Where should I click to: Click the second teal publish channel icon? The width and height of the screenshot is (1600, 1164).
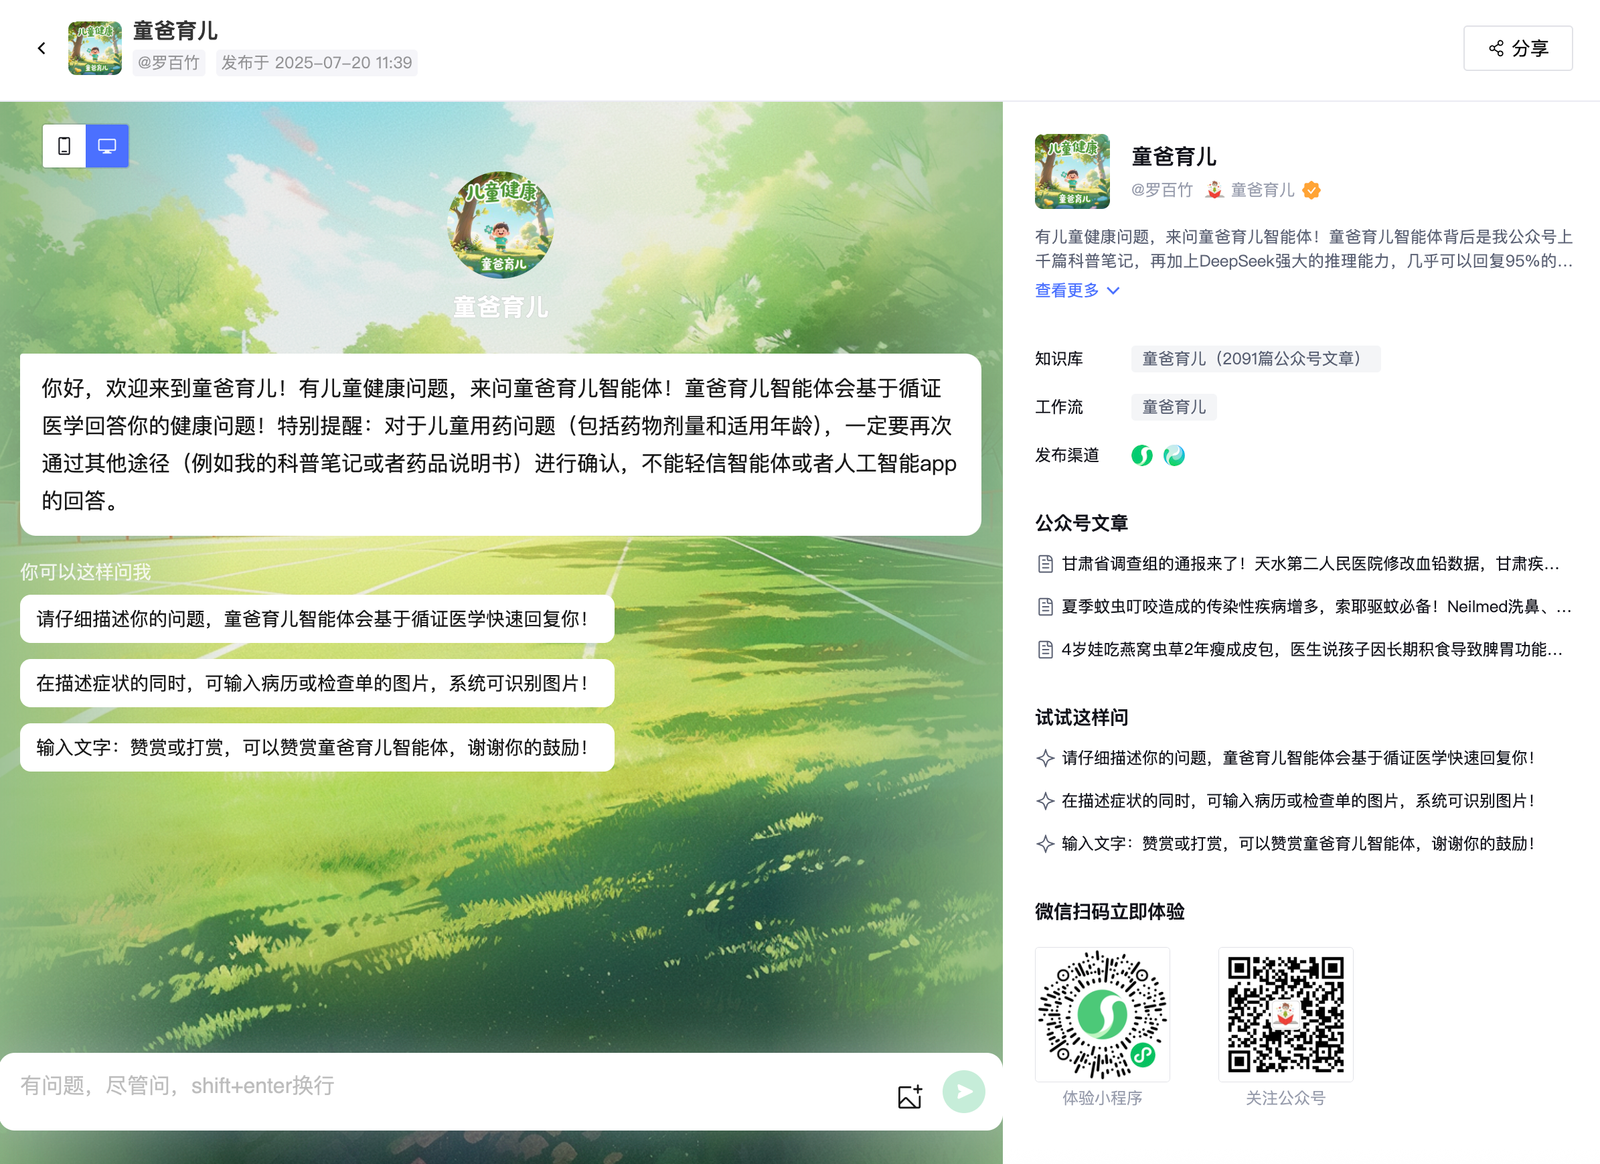point(1174,456)
